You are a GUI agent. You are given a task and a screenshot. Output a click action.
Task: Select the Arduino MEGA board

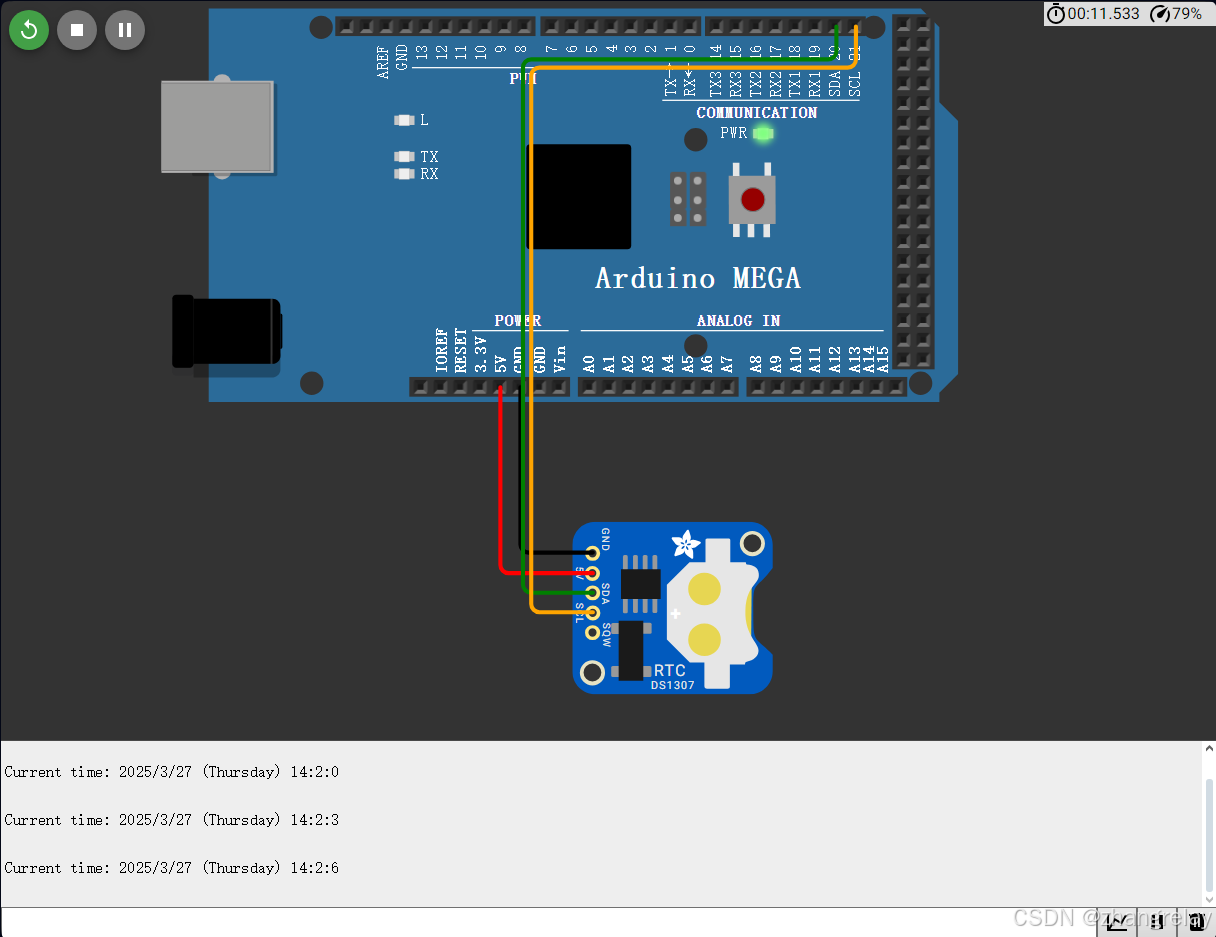tap(698, 278)
